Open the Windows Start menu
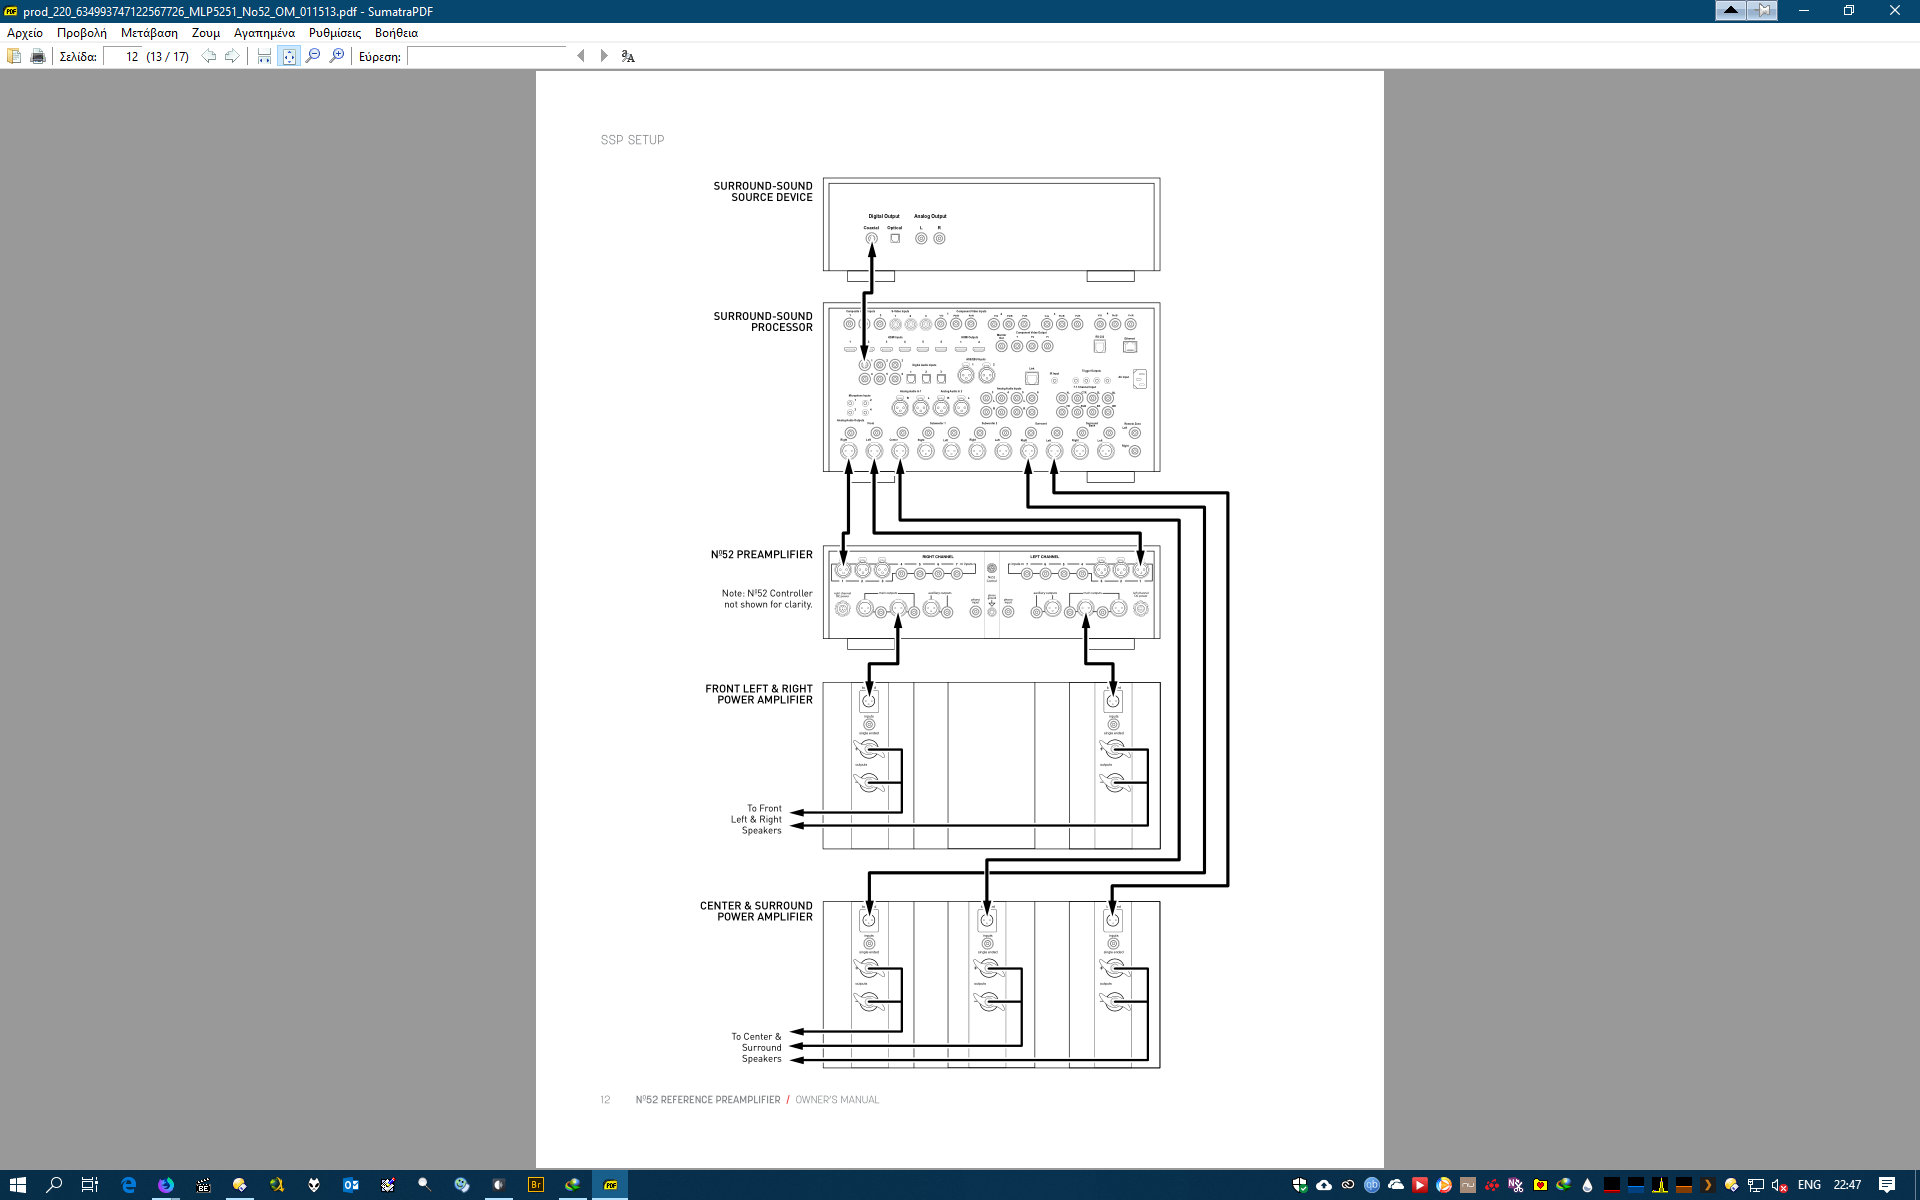The image size is (1920, 1200). click(17, 1185)
